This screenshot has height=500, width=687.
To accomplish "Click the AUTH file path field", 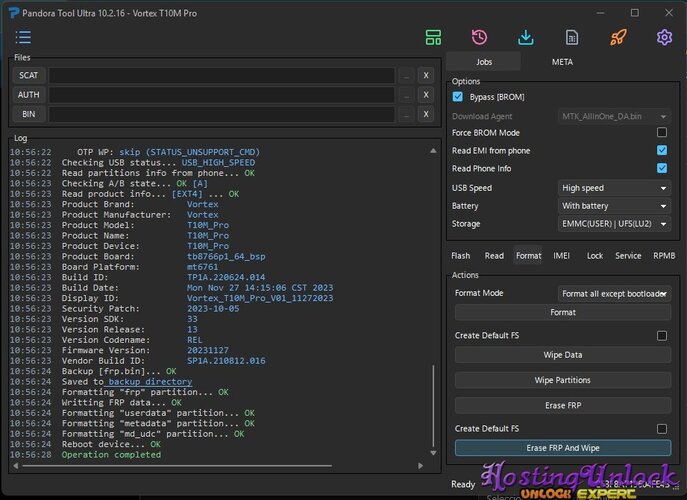I will point(222,95).
